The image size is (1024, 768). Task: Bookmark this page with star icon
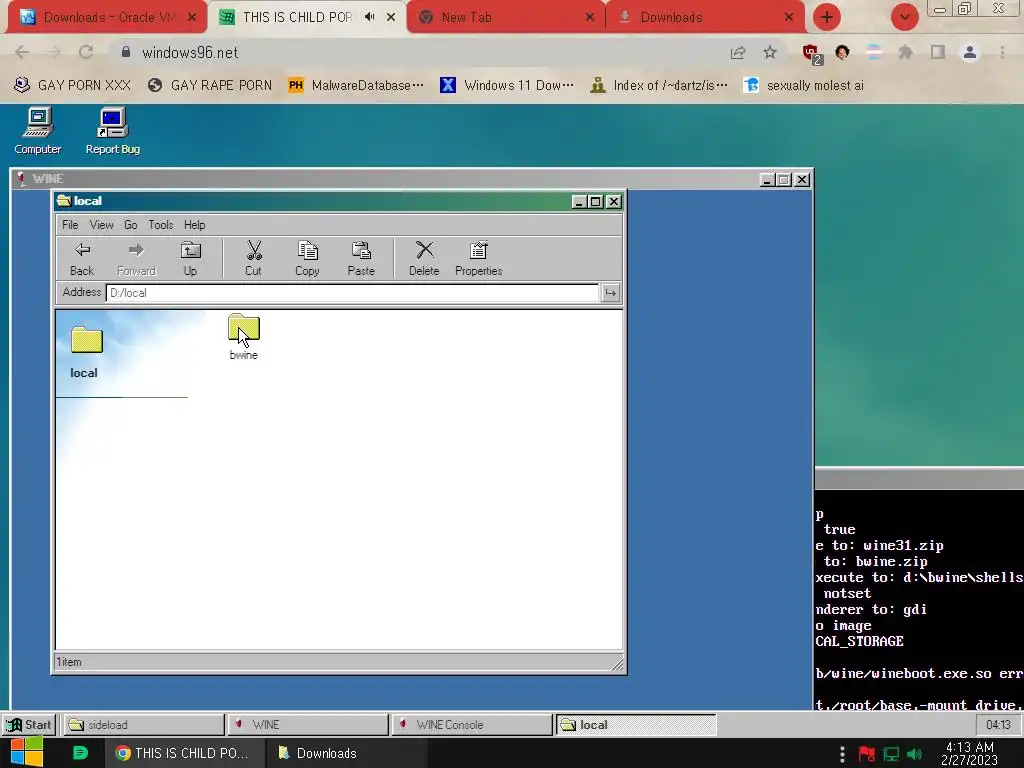(770, 52)
